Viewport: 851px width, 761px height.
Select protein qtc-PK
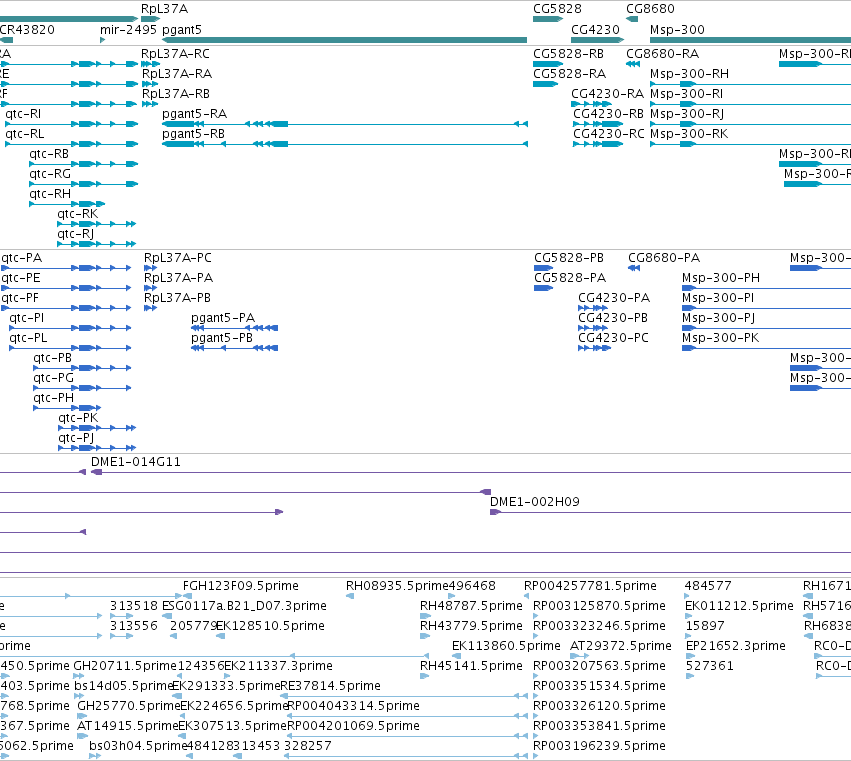[97, 428]
